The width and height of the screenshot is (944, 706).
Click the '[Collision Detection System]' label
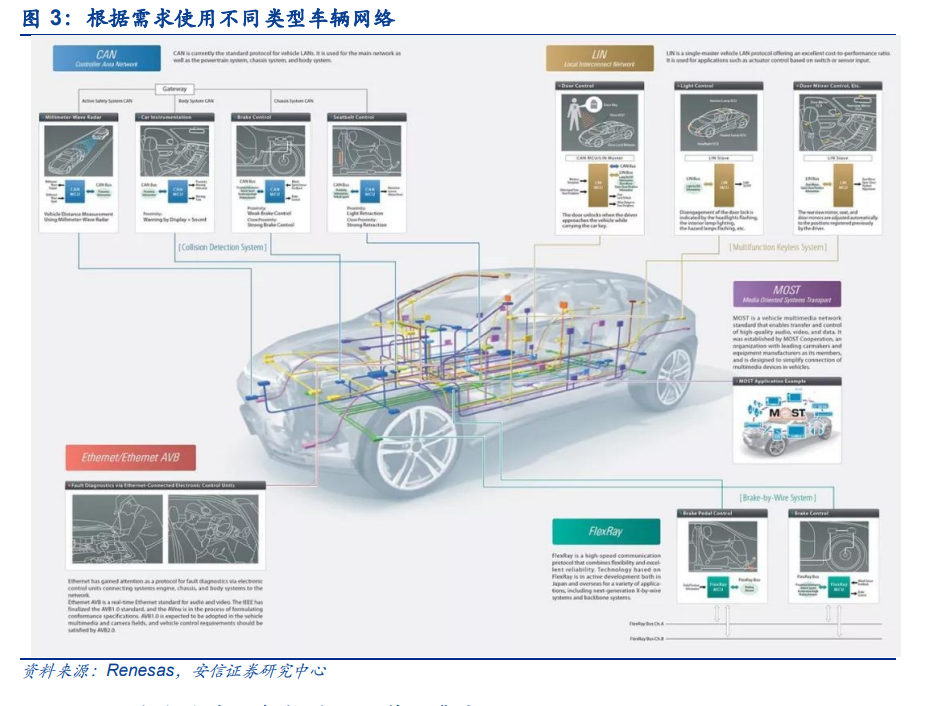tap(222, 247)
